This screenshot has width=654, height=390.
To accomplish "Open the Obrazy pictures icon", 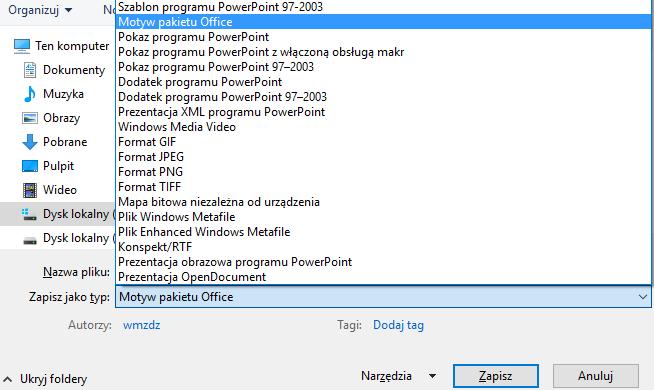I will point(30,118).
